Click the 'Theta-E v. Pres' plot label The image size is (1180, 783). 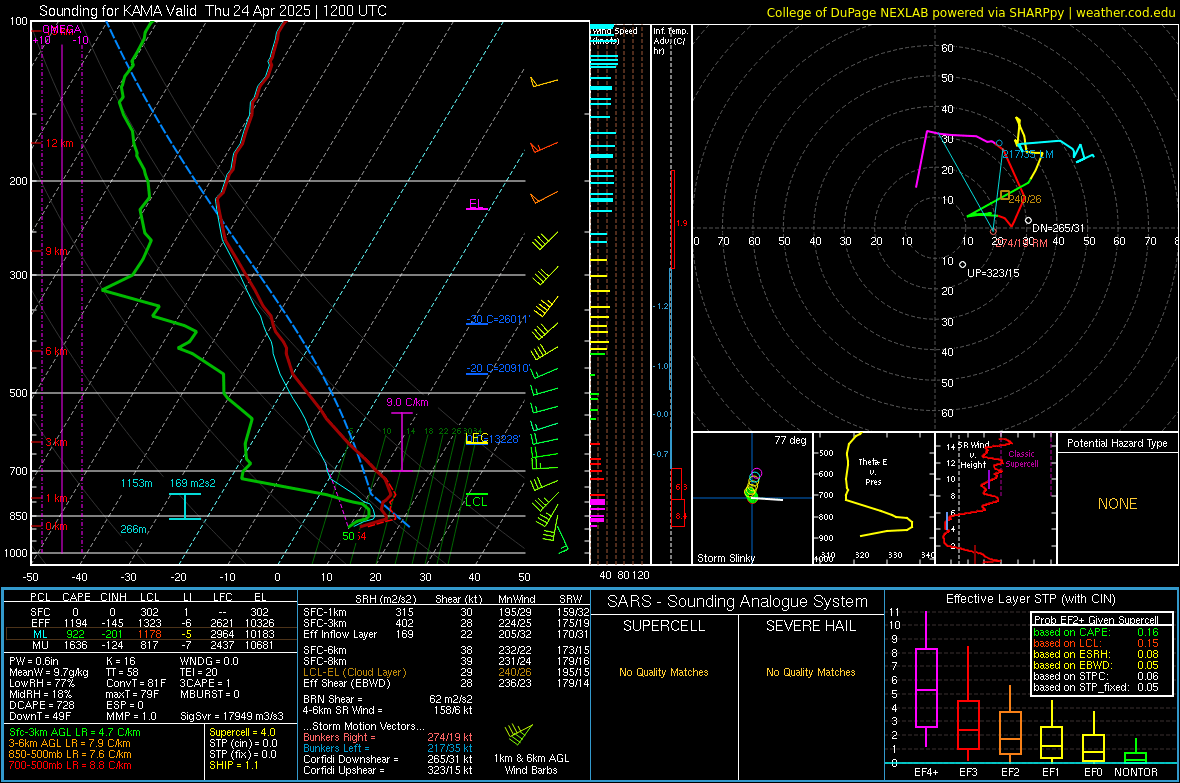(872, 471)
